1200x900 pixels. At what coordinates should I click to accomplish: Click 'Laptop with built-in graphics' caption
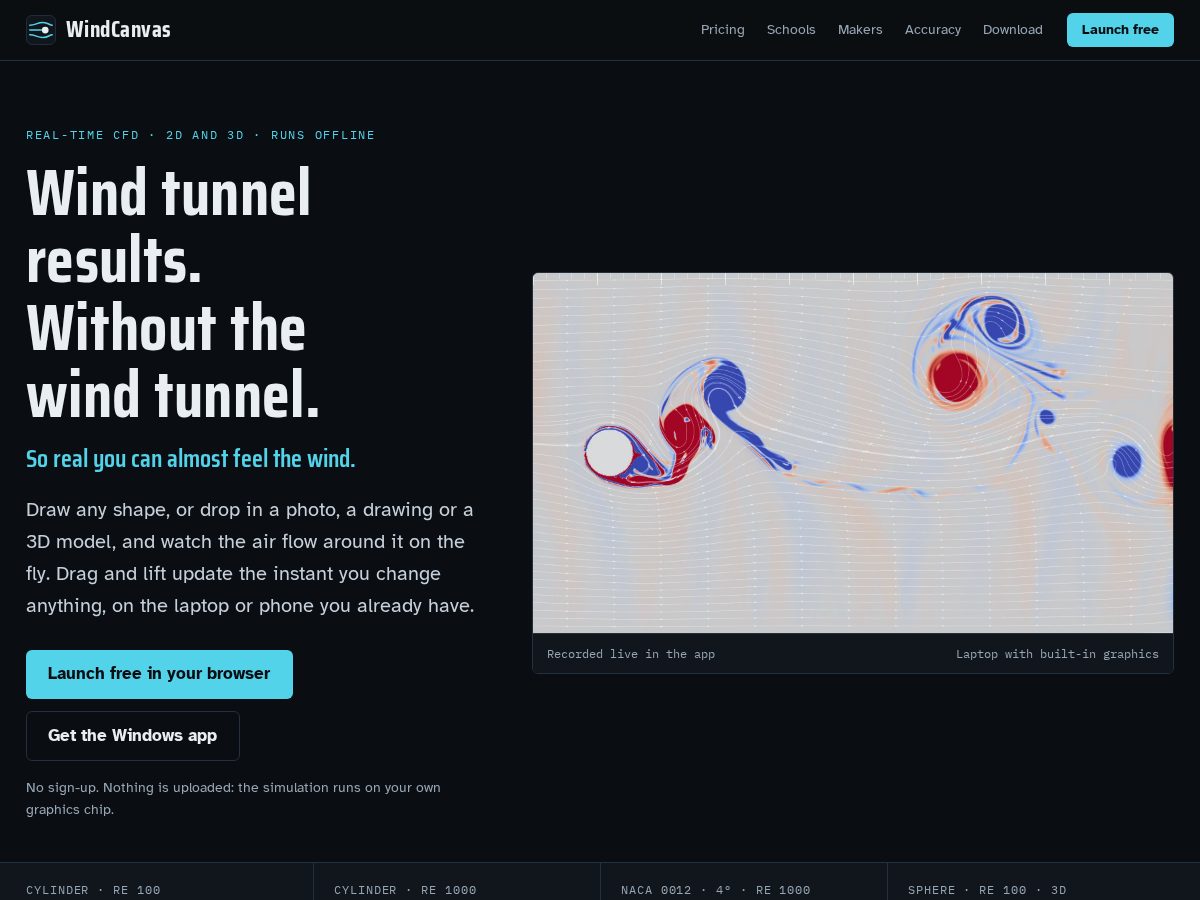pos(1057,654)
